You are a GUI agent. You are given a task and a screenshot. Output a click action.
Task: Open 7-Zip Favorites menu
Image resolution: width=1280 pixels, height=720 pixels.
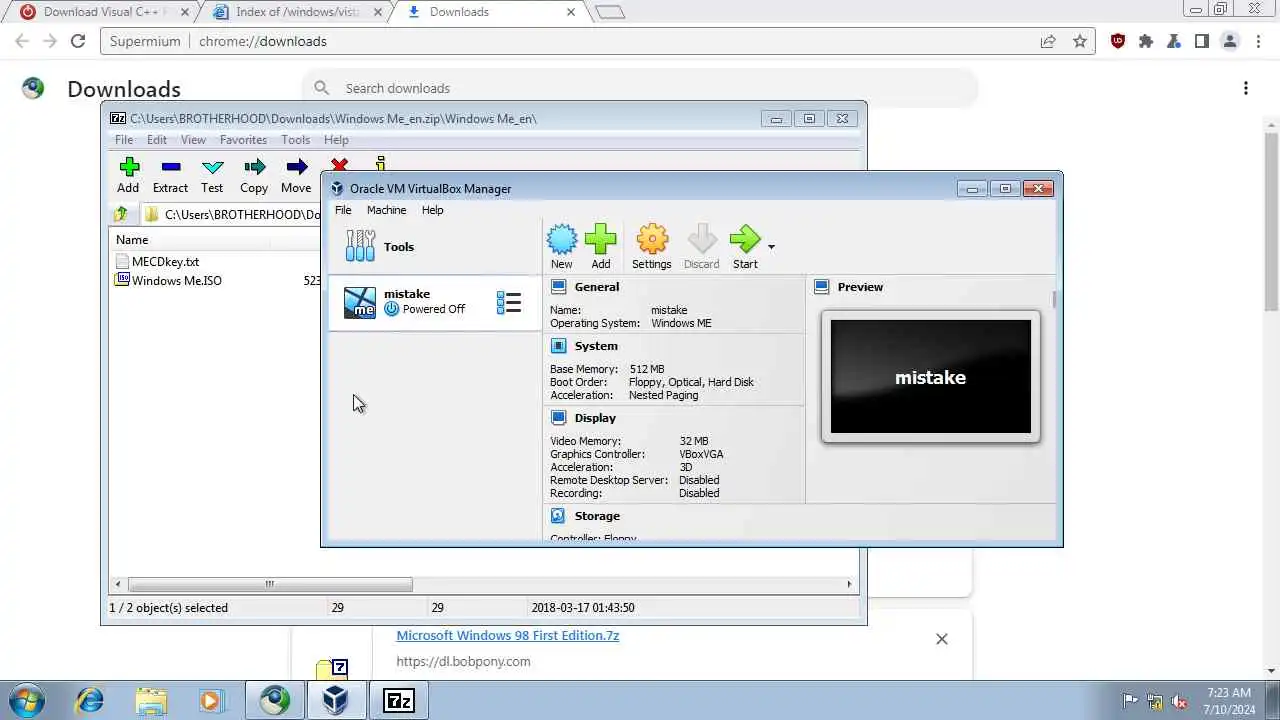(x=243, y=140)
